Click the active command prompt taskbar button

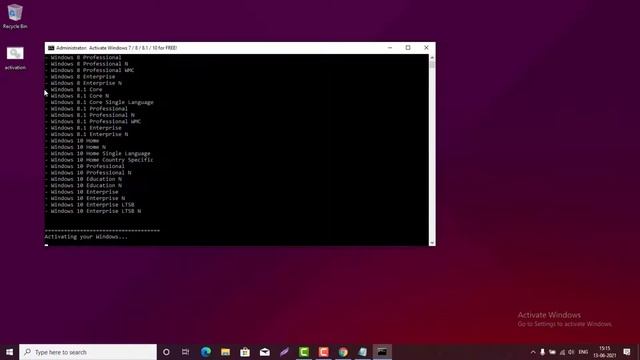(x=382, y=352)
